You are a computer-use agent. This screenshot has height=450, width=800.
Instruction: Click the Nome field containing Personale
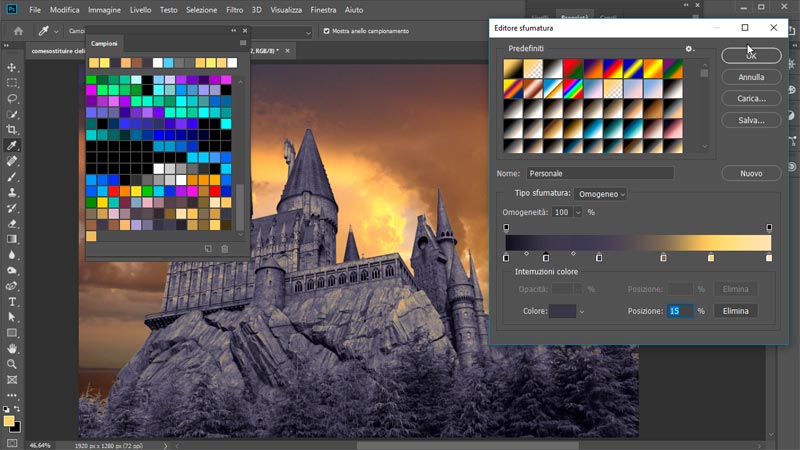[x=600, y=173]
